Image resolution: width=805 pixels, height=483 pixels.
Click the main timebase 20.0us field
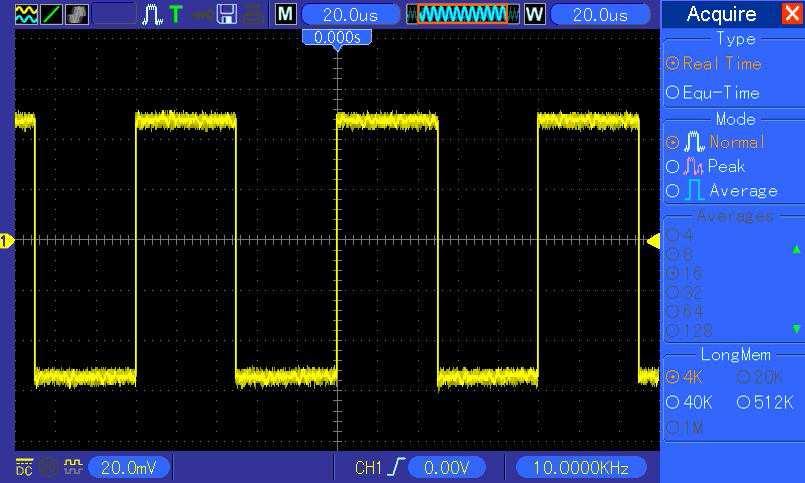pos(351,14)
